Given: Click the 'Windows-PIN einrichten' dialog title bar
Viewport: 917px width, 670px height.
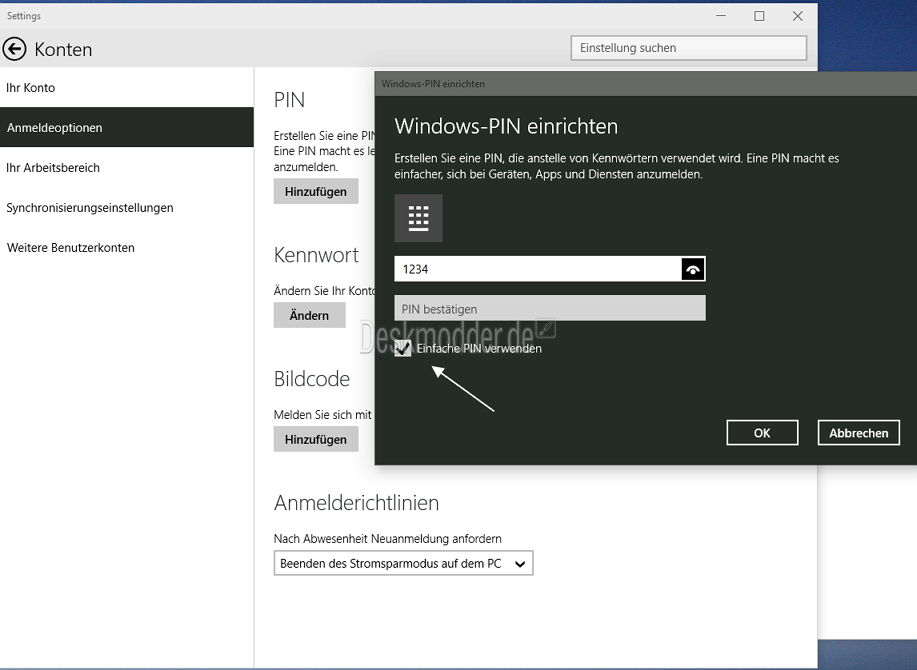Looking at the screenshot, I should click(646, 84).
